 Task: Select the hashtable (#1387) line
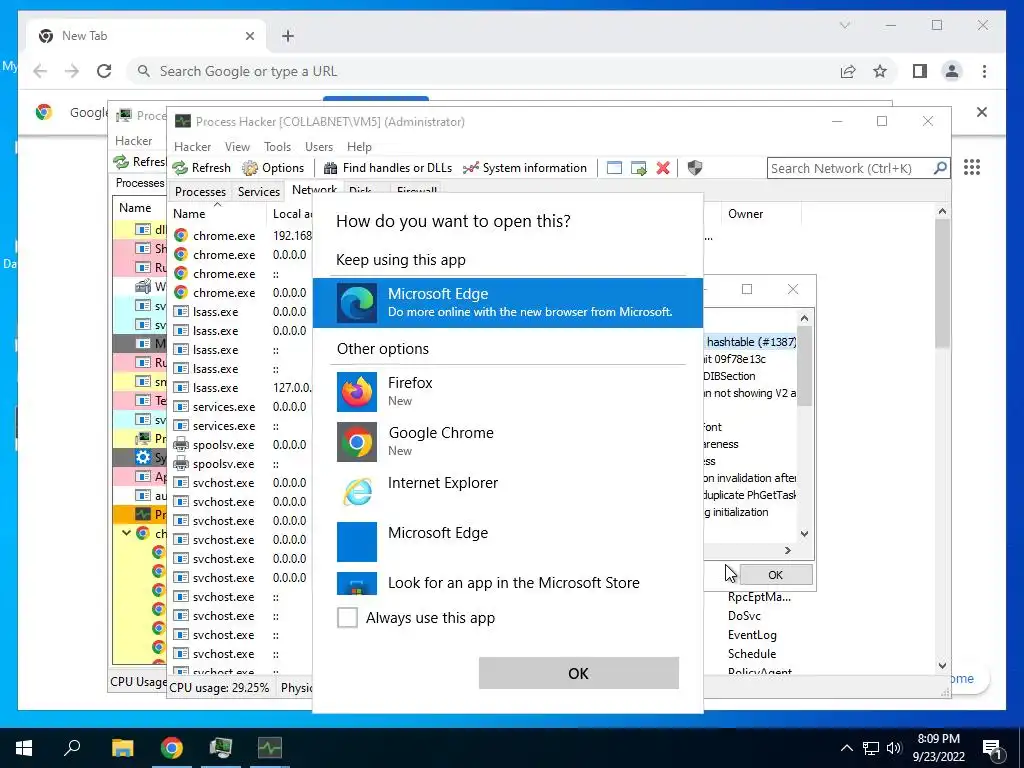(750, 342)
